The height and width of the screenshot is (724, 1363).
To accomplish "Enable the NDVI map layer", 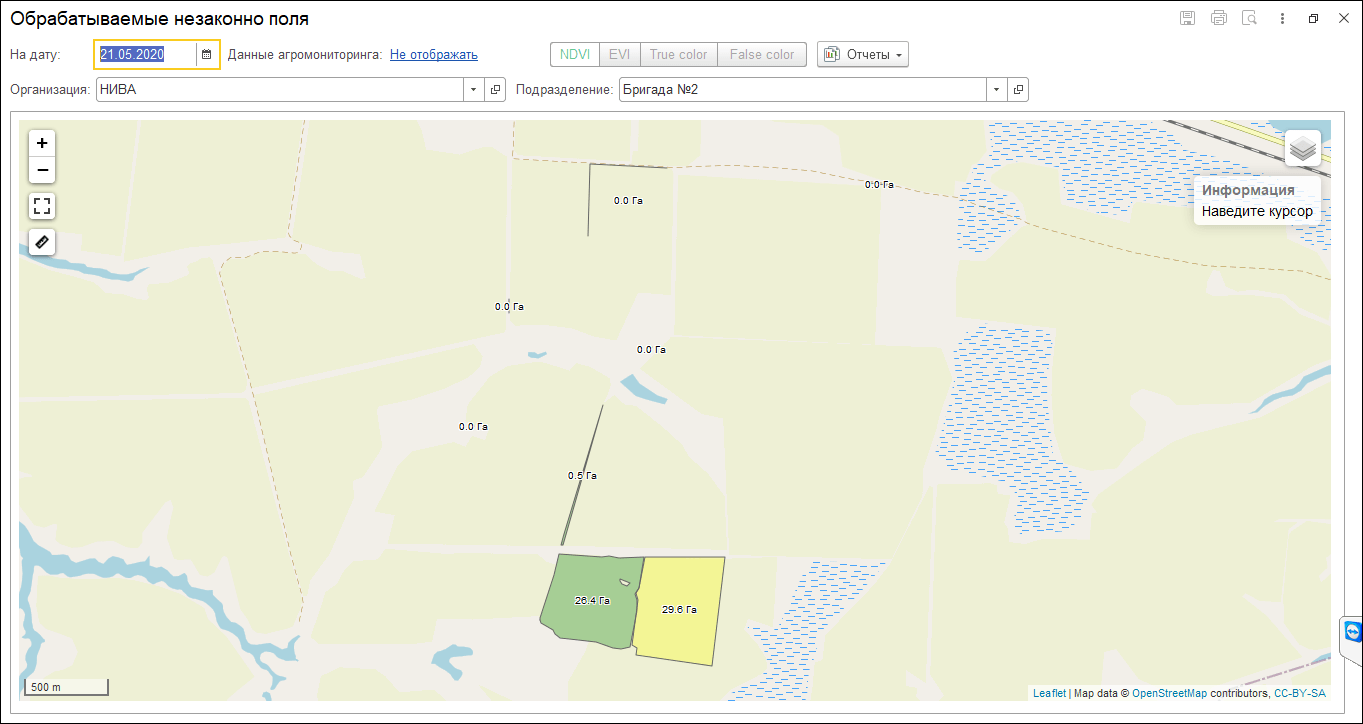I will (x=575, y=54).
